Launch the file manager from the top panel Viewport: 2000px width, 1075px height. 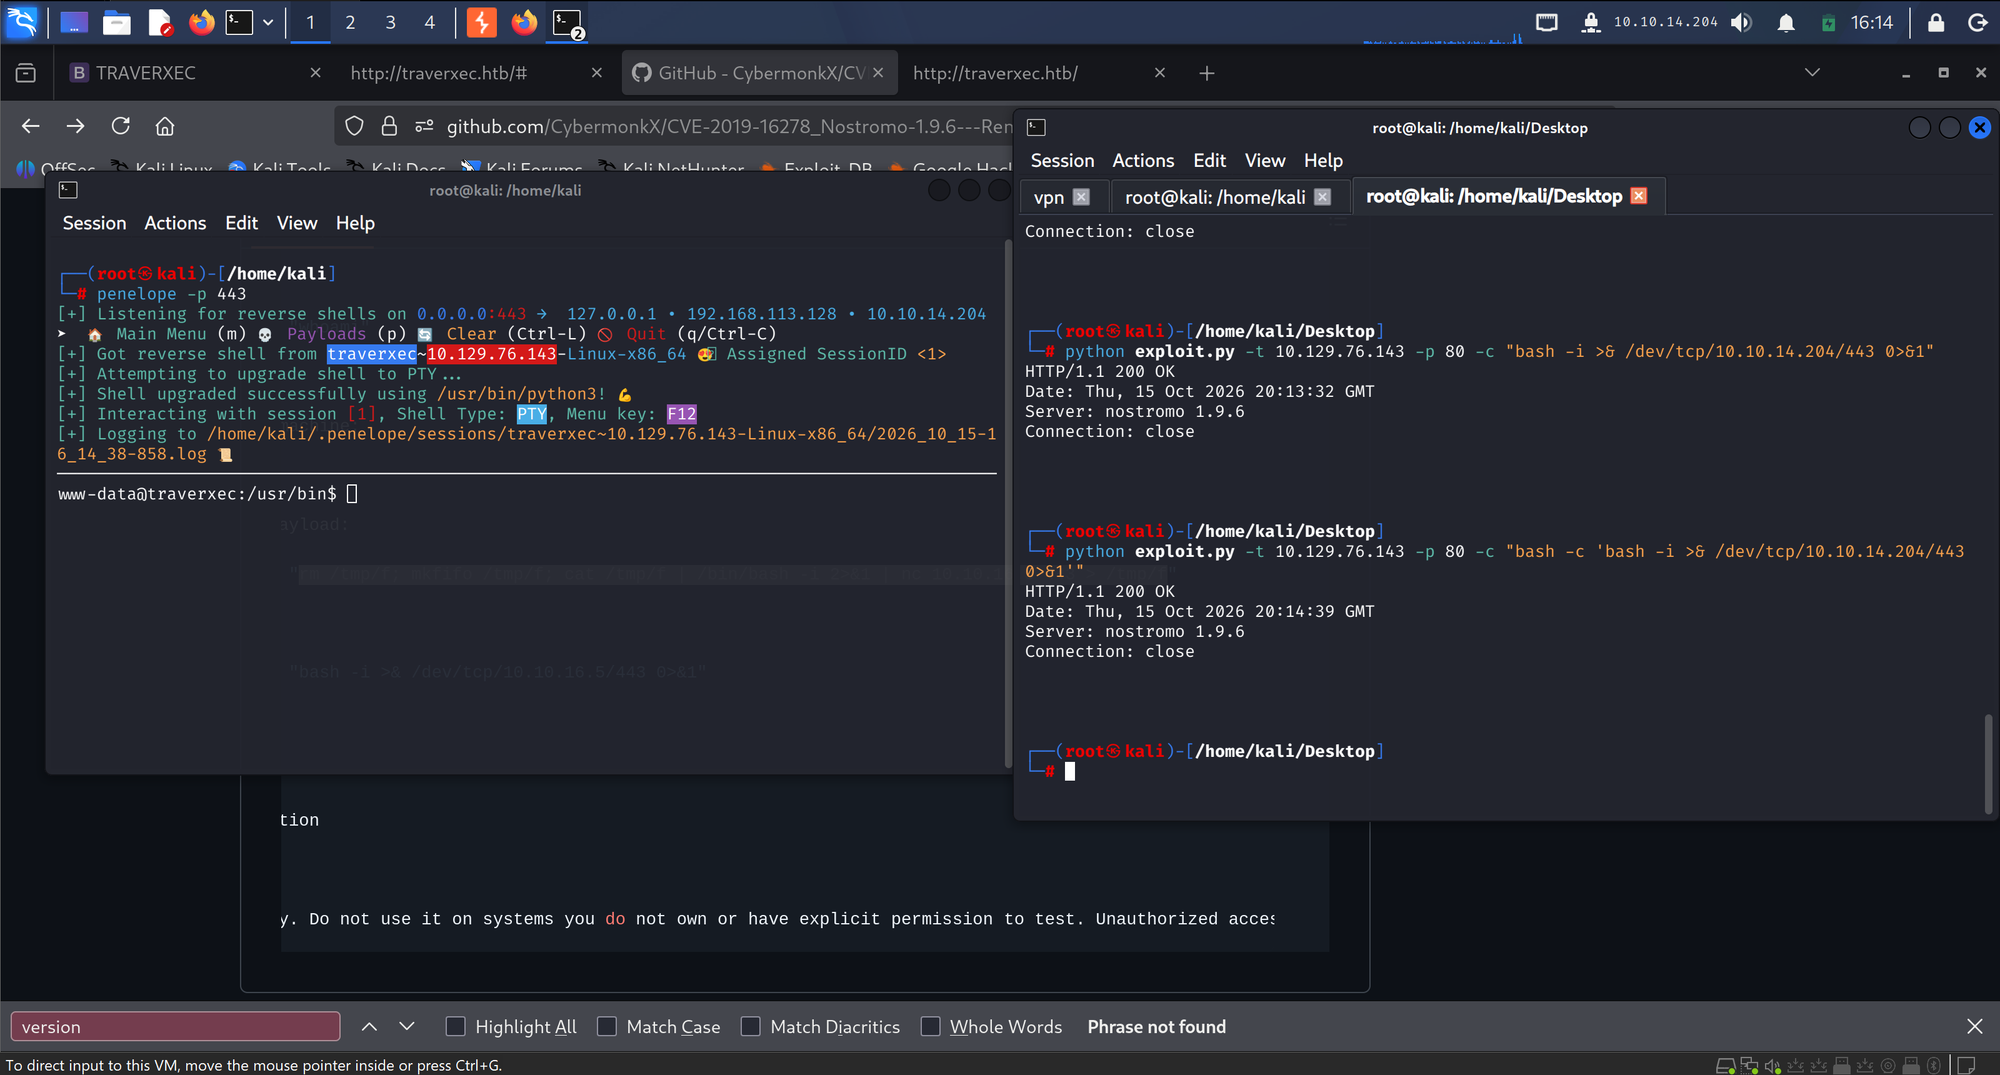click(x=117, y=22)
